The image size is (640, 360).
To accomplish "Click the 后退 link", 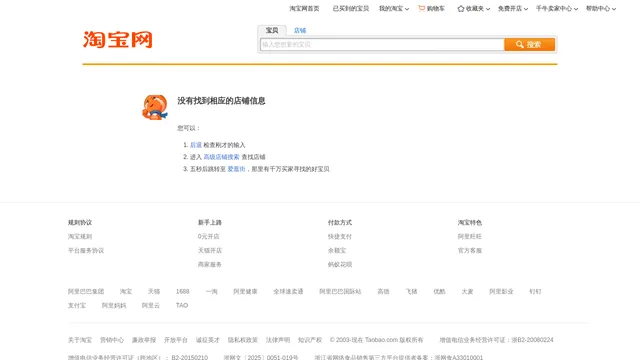I will coord(196,145).
